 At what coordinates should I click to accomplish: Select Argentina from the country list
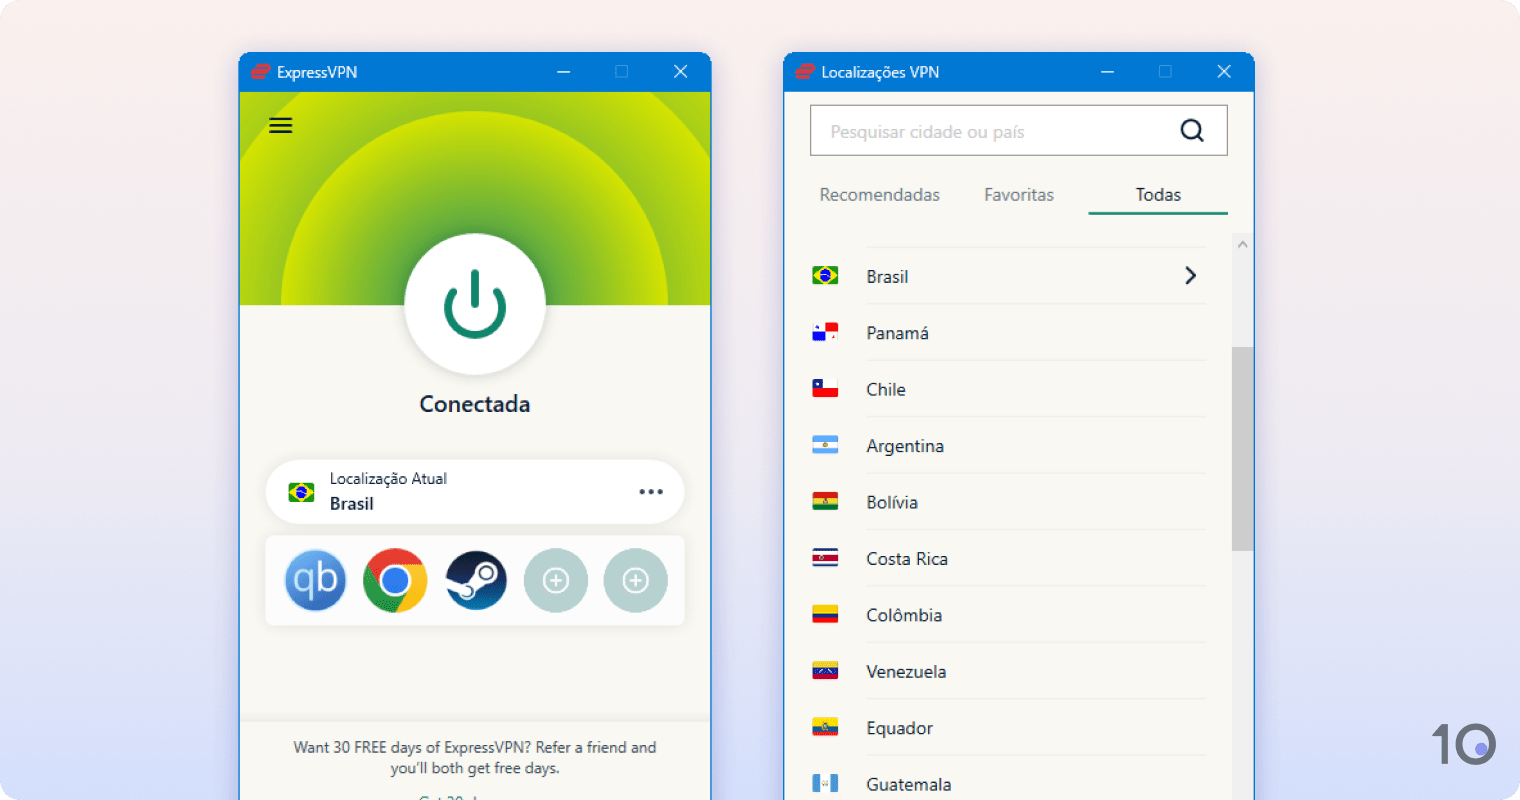tap(905, 446)
